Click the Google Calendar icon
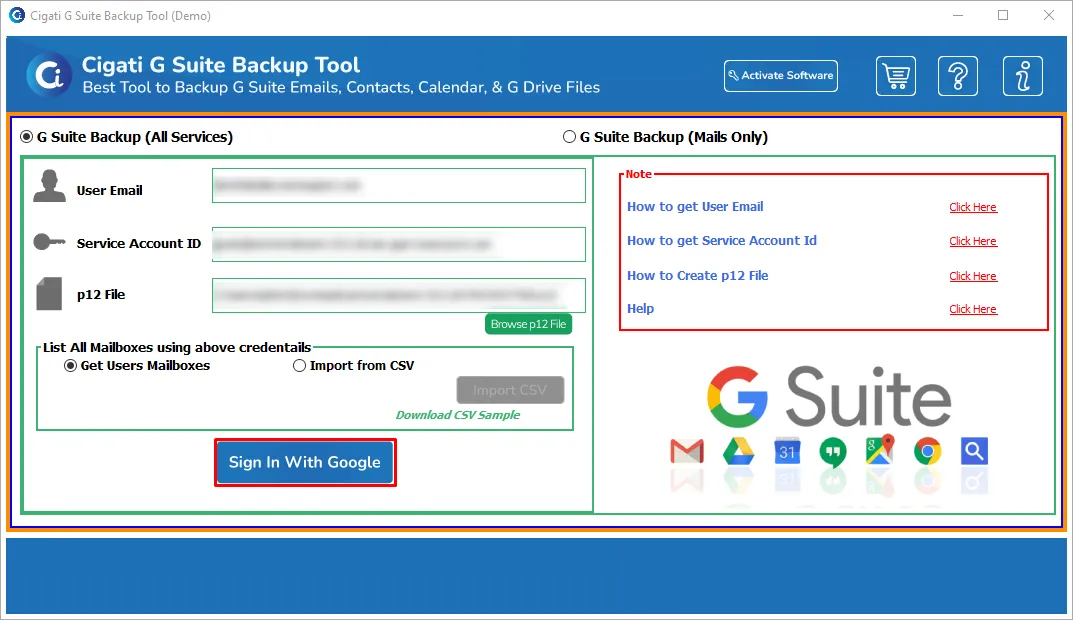 tap(787, 451)
